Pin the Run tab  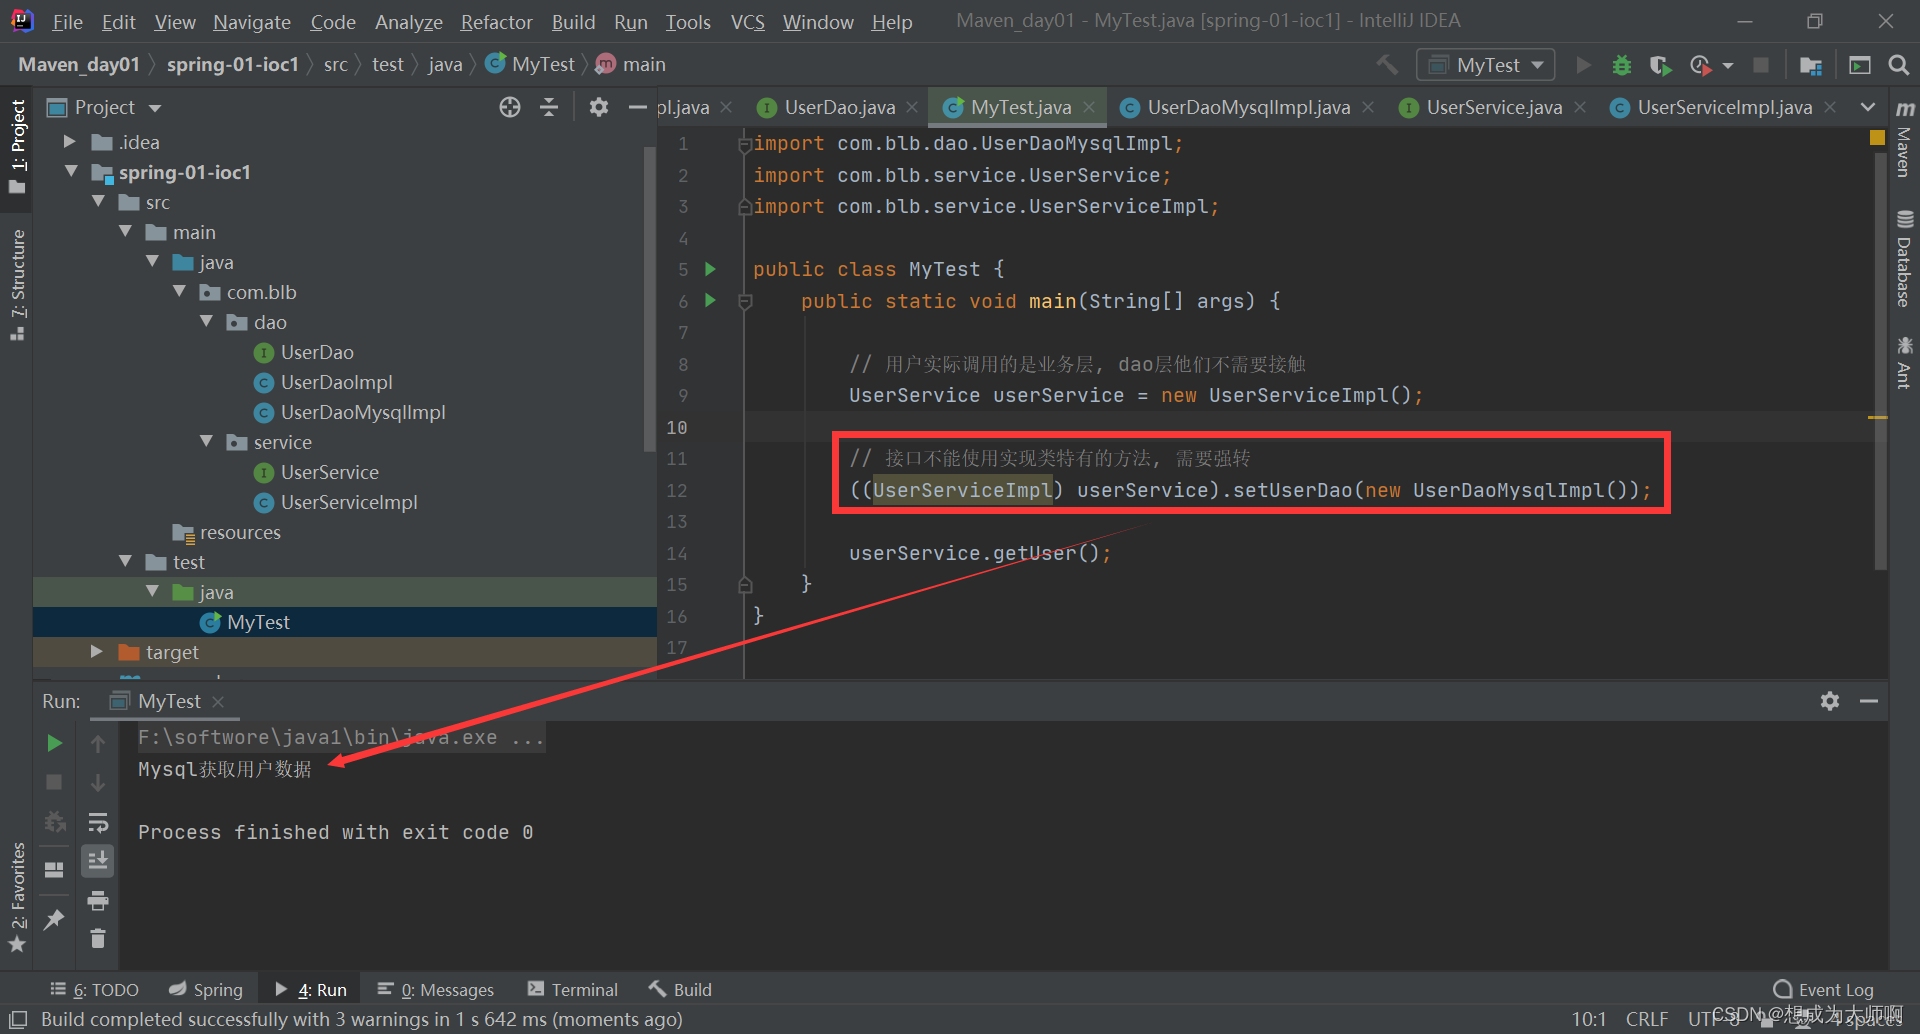pyautogui.click(x=55, y=919)
